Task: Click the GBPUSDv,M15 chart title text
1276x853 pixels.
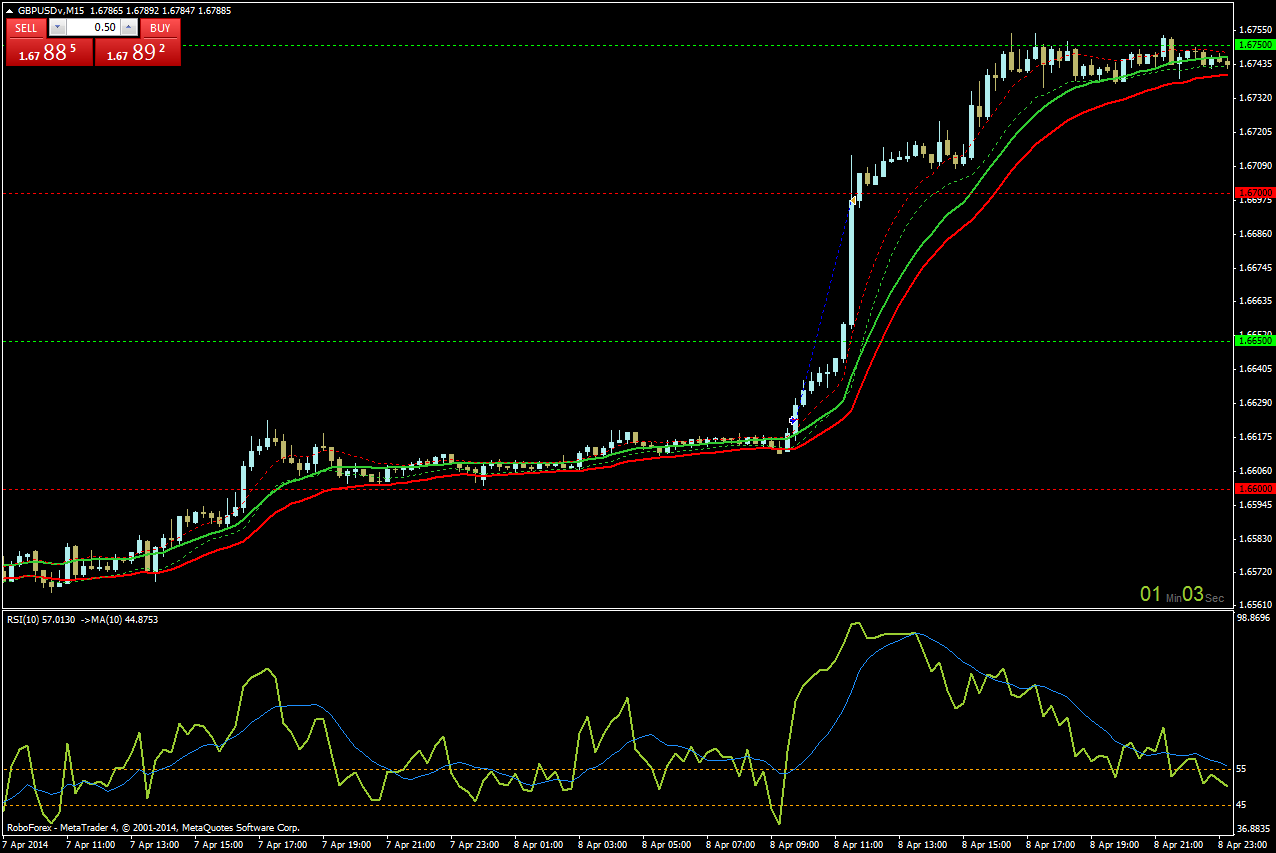Action: (51, 10)
